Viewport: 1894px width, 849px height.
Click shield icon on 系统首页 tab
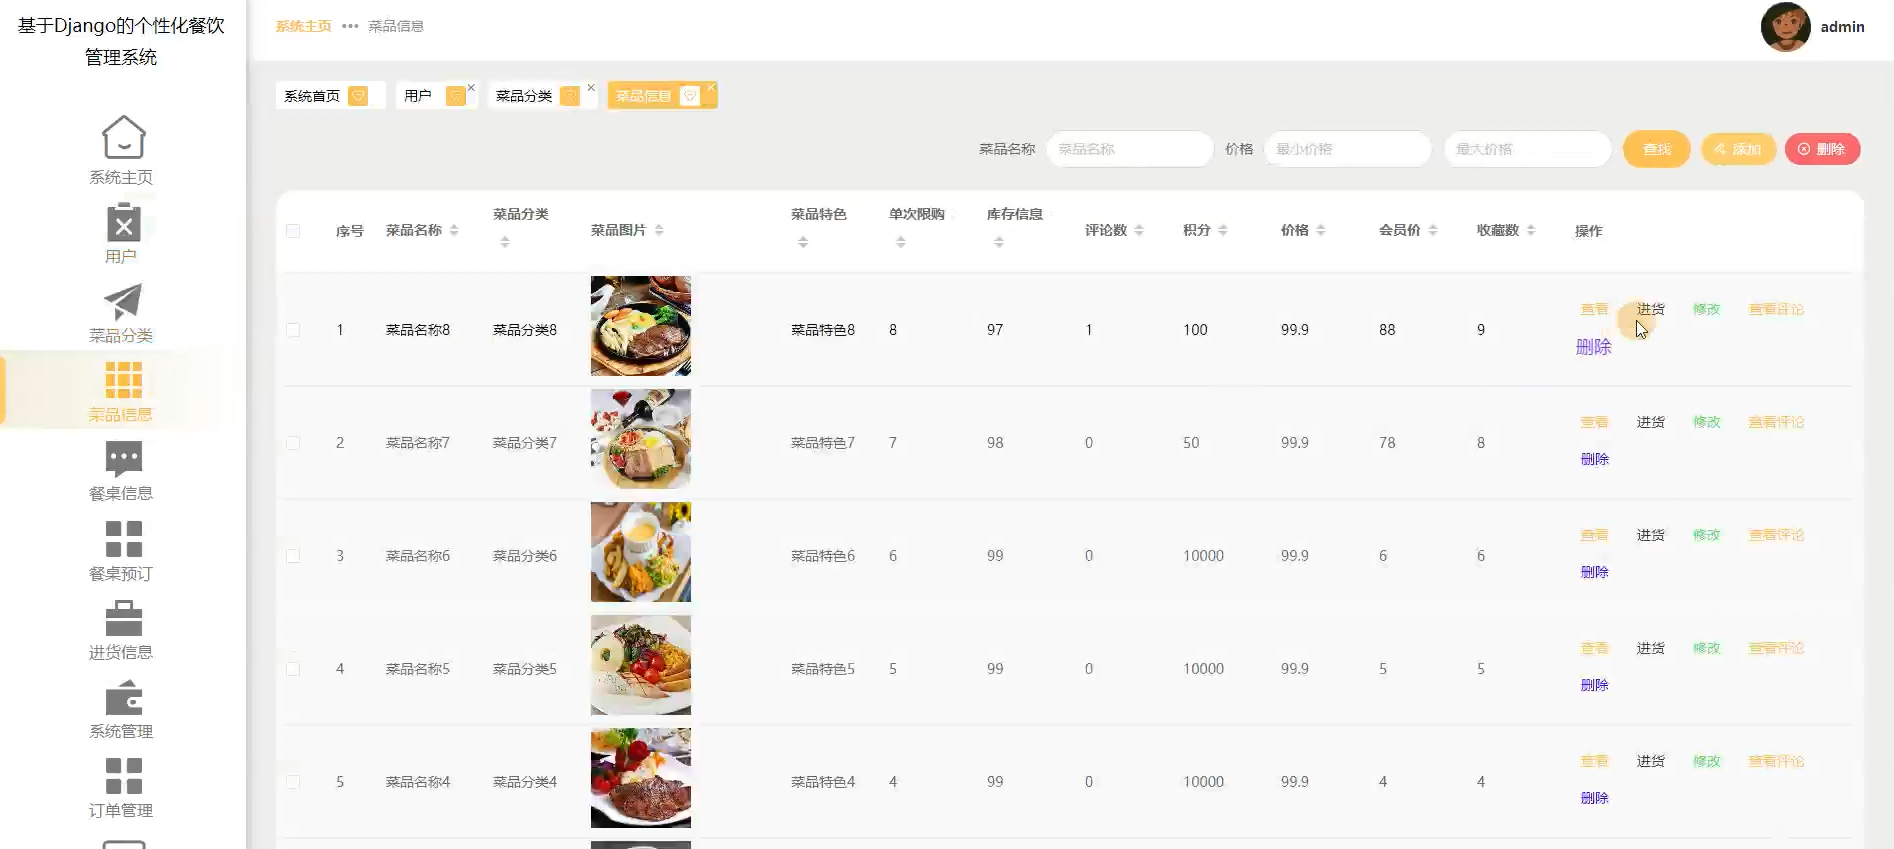pos(358,96)
